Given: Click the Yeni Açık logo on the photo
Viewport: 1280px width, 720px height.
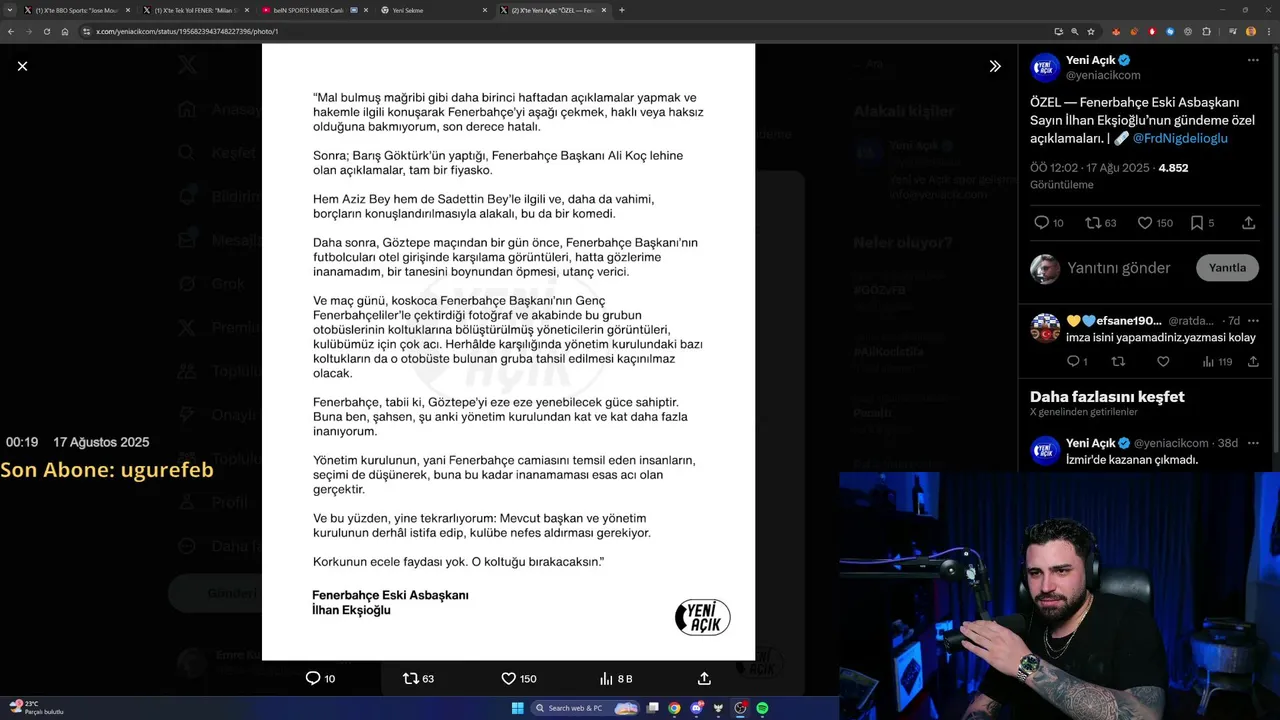Looking at the screenshot, I should click(702, 617).
